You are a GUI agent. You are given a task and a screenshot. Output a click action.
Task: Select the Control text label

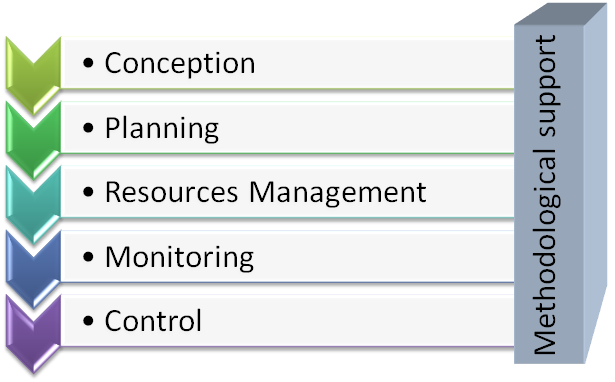[x=153, y=321]
